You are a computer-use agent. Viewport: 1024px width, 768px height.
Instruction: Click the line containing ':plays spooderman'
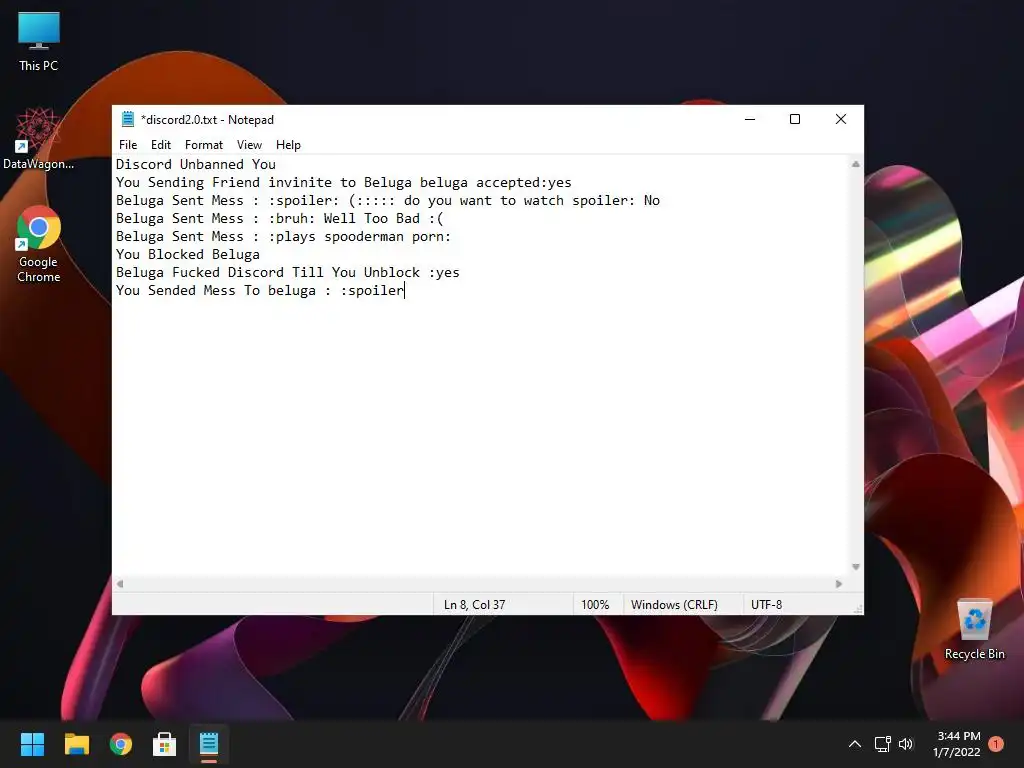[283, 236]
